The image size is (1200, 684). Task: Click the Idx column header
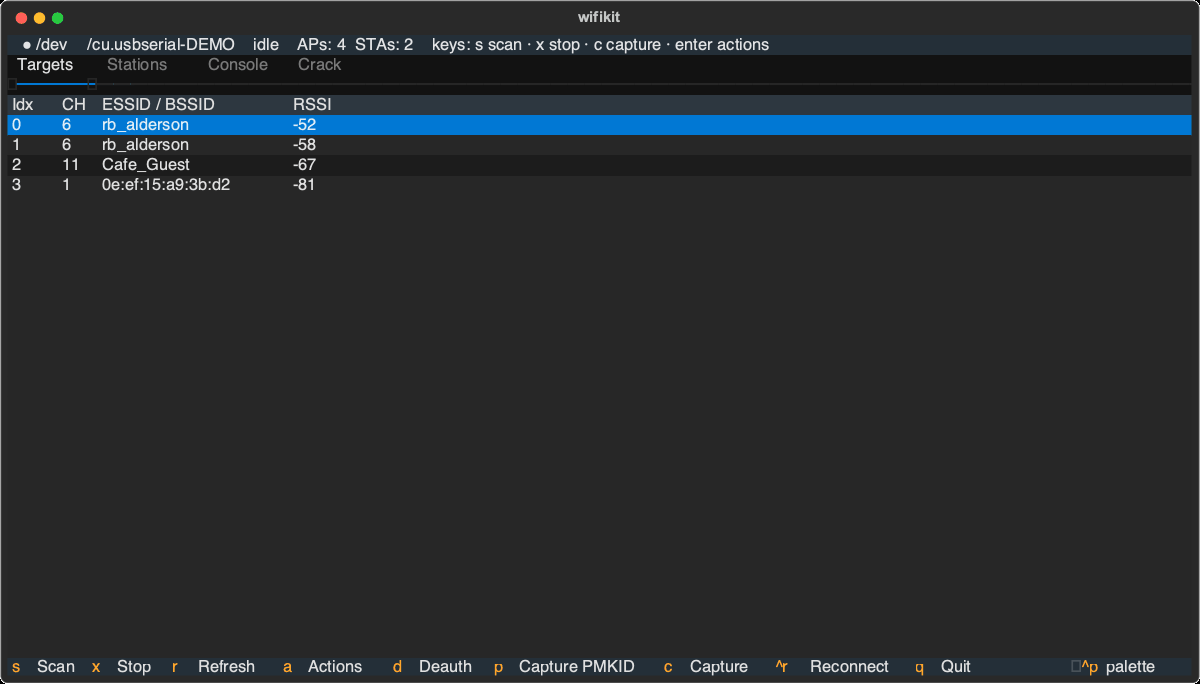pos(22,104)
